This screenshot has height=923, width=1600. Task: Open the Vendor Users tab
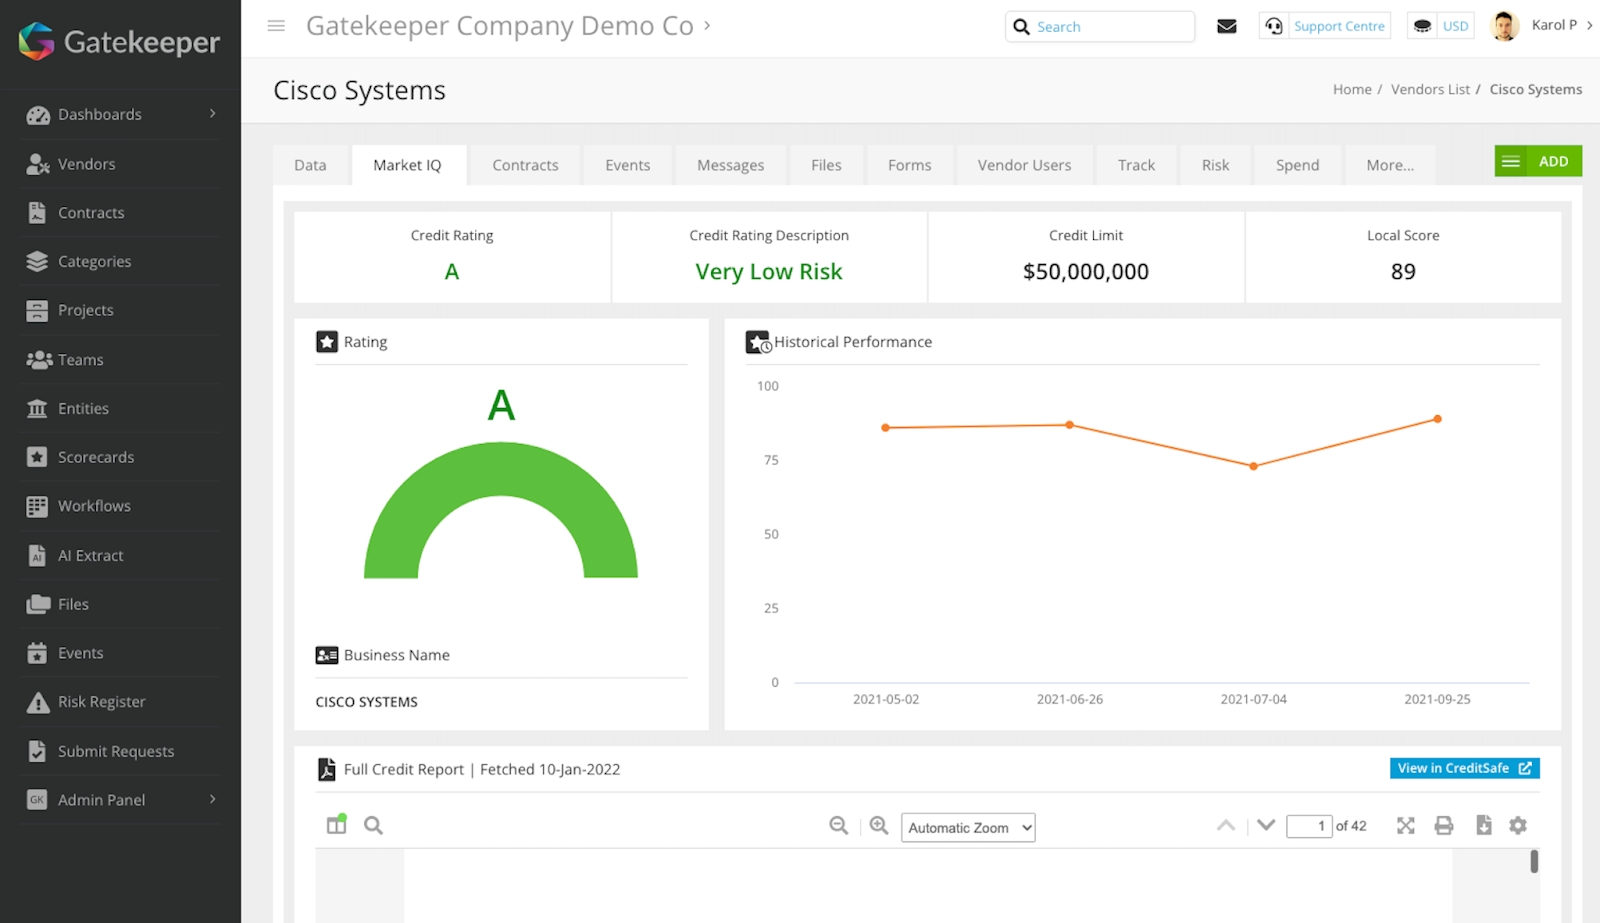(x=1024, y=165)
